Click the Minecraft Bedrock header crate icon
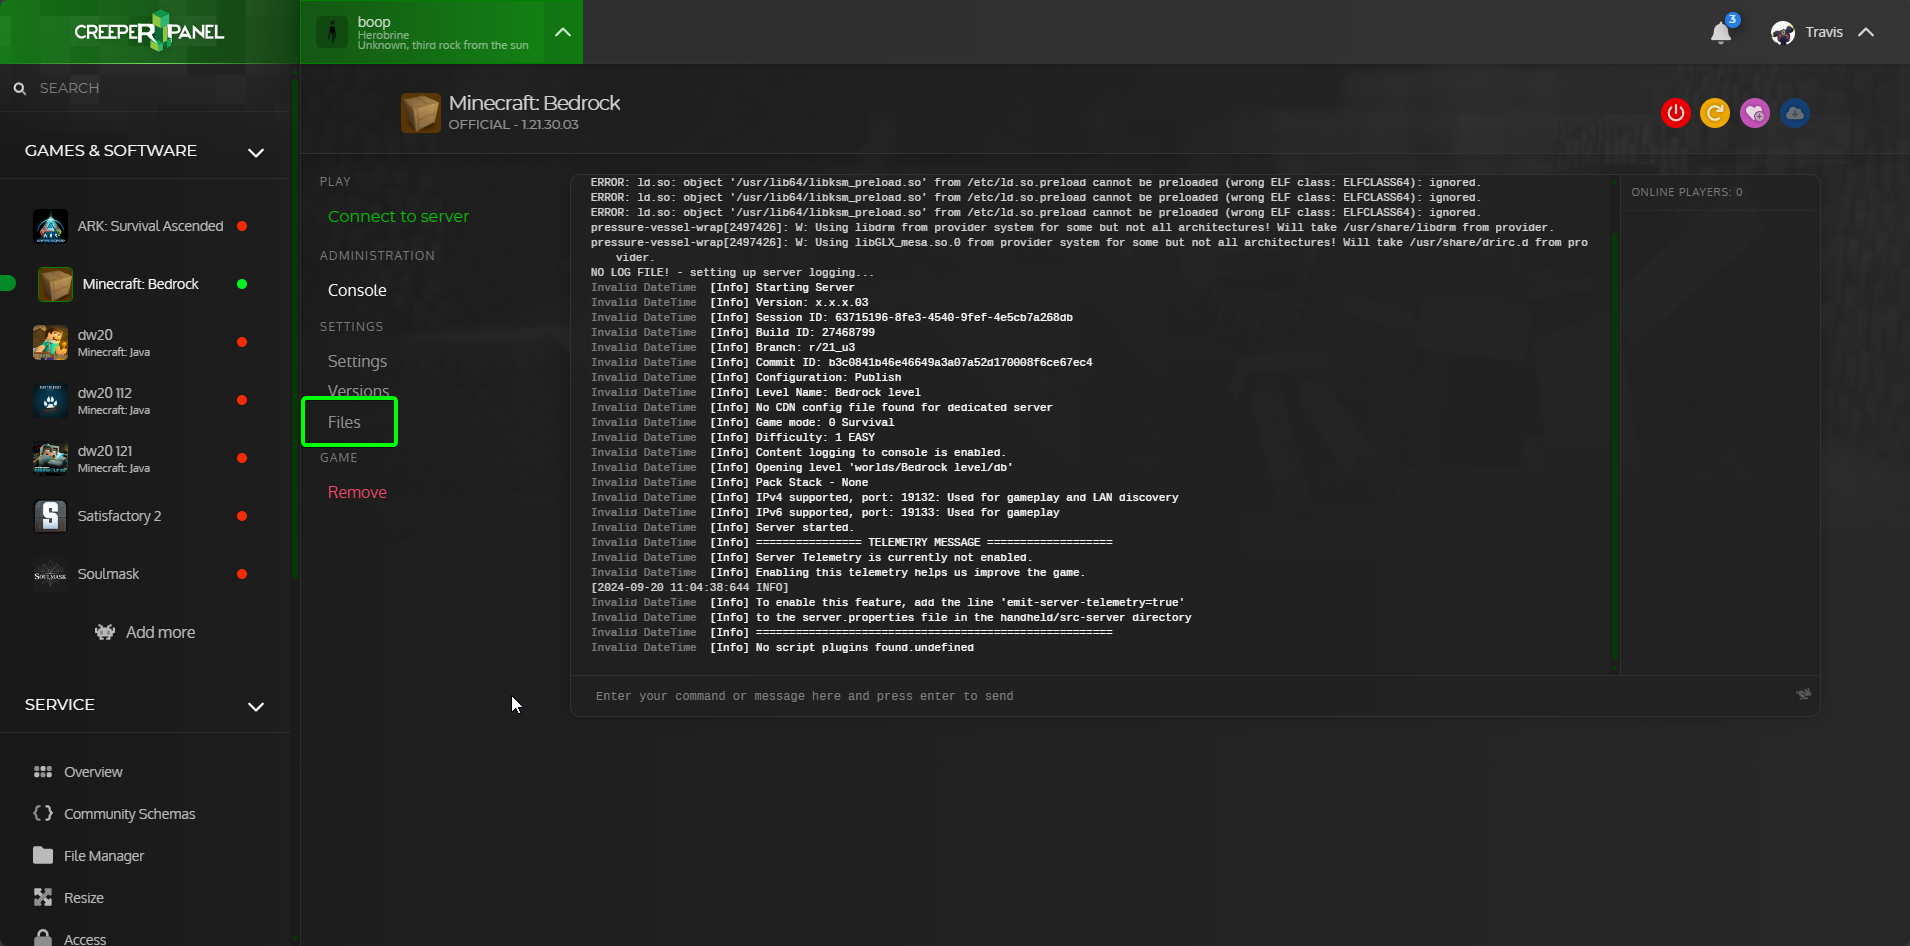The image size is (1910, 946). coord(421,113)
